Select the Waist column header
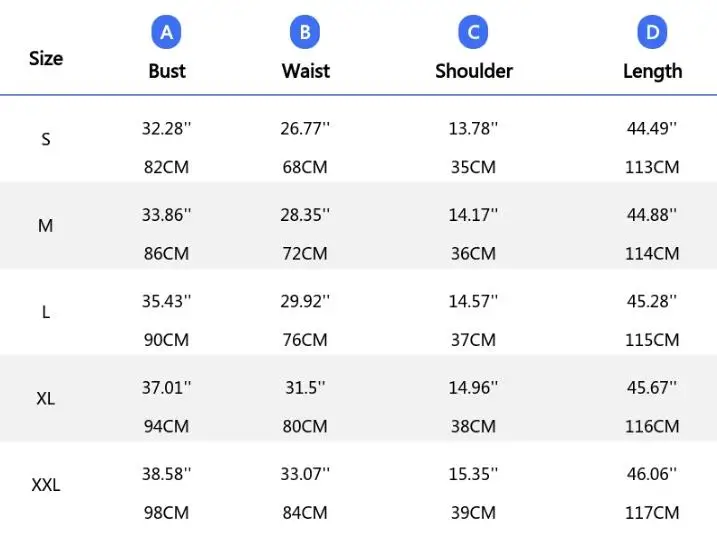The image size is (717, 537). [305, 71]
